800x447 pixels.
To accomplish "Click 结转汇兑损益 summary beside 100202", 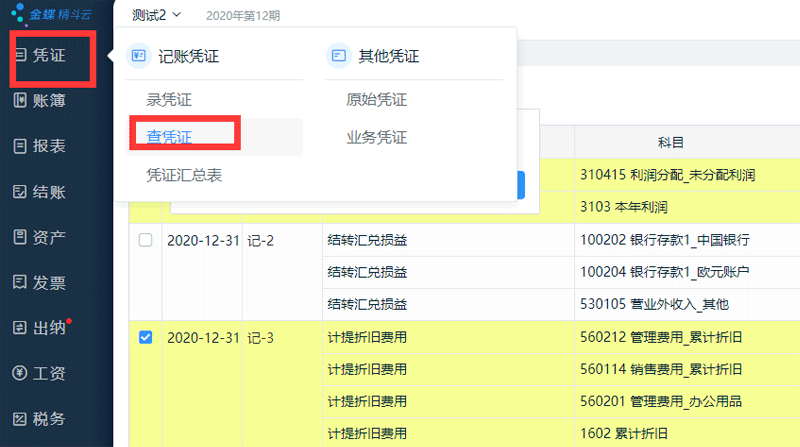I will point(367,240).
